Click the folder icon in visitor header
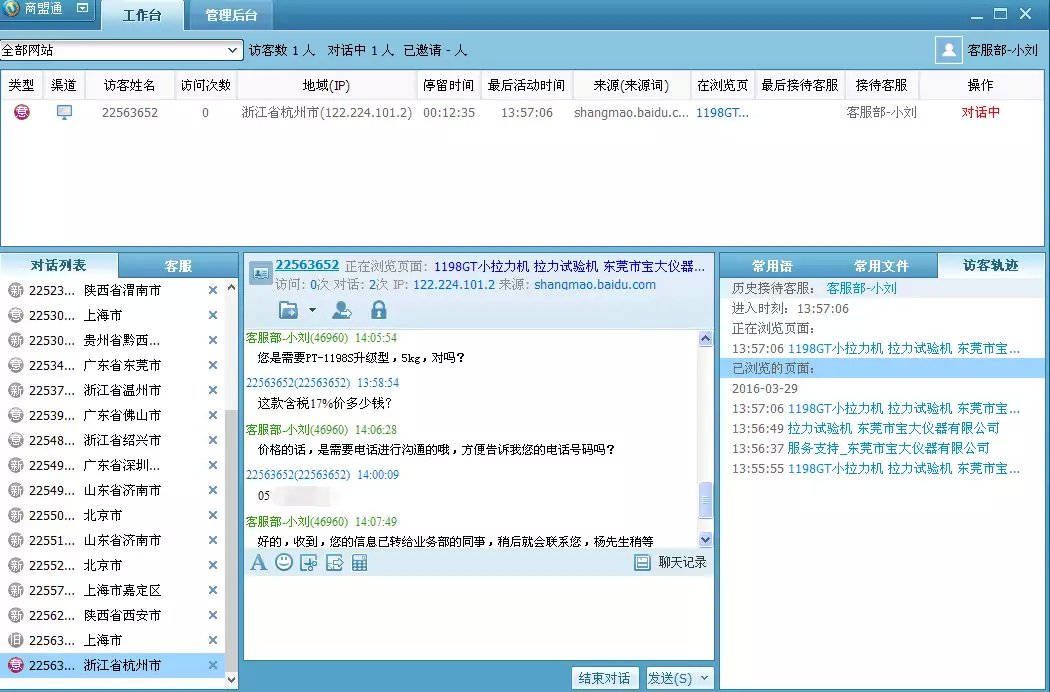 [x=288, y=310]
